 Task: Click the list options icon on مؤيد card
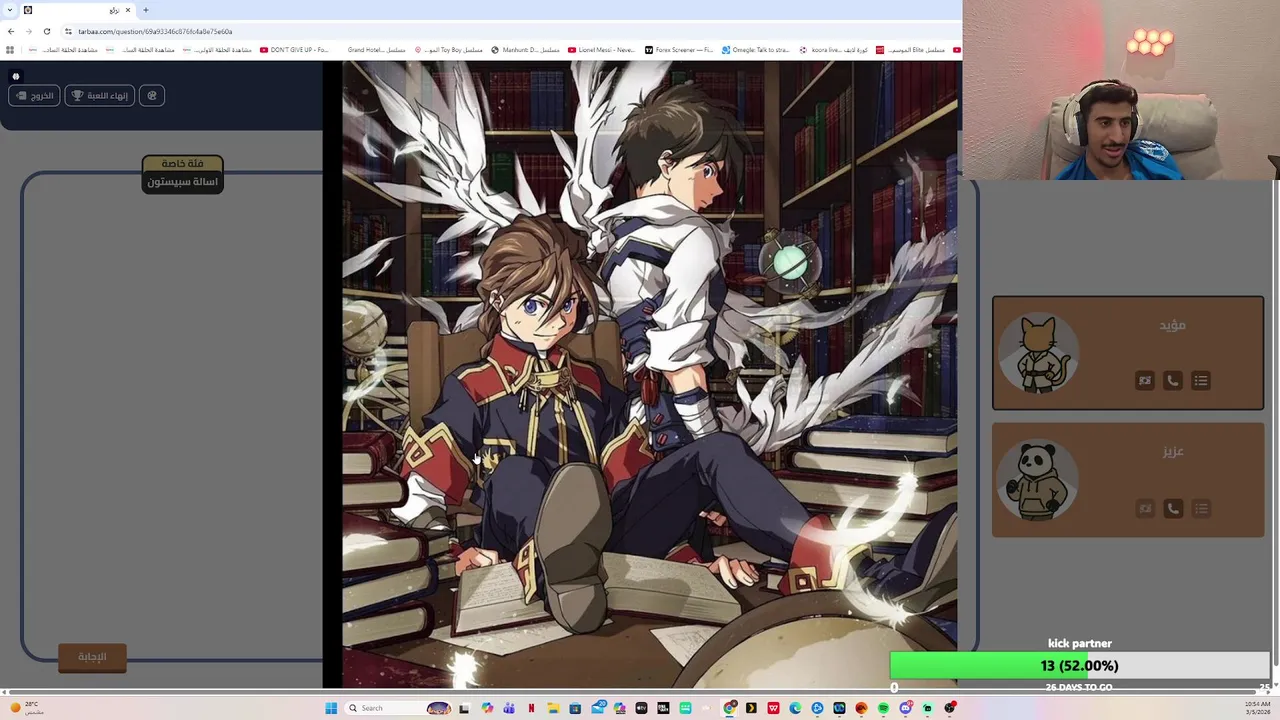click(x=1201, y=380)
